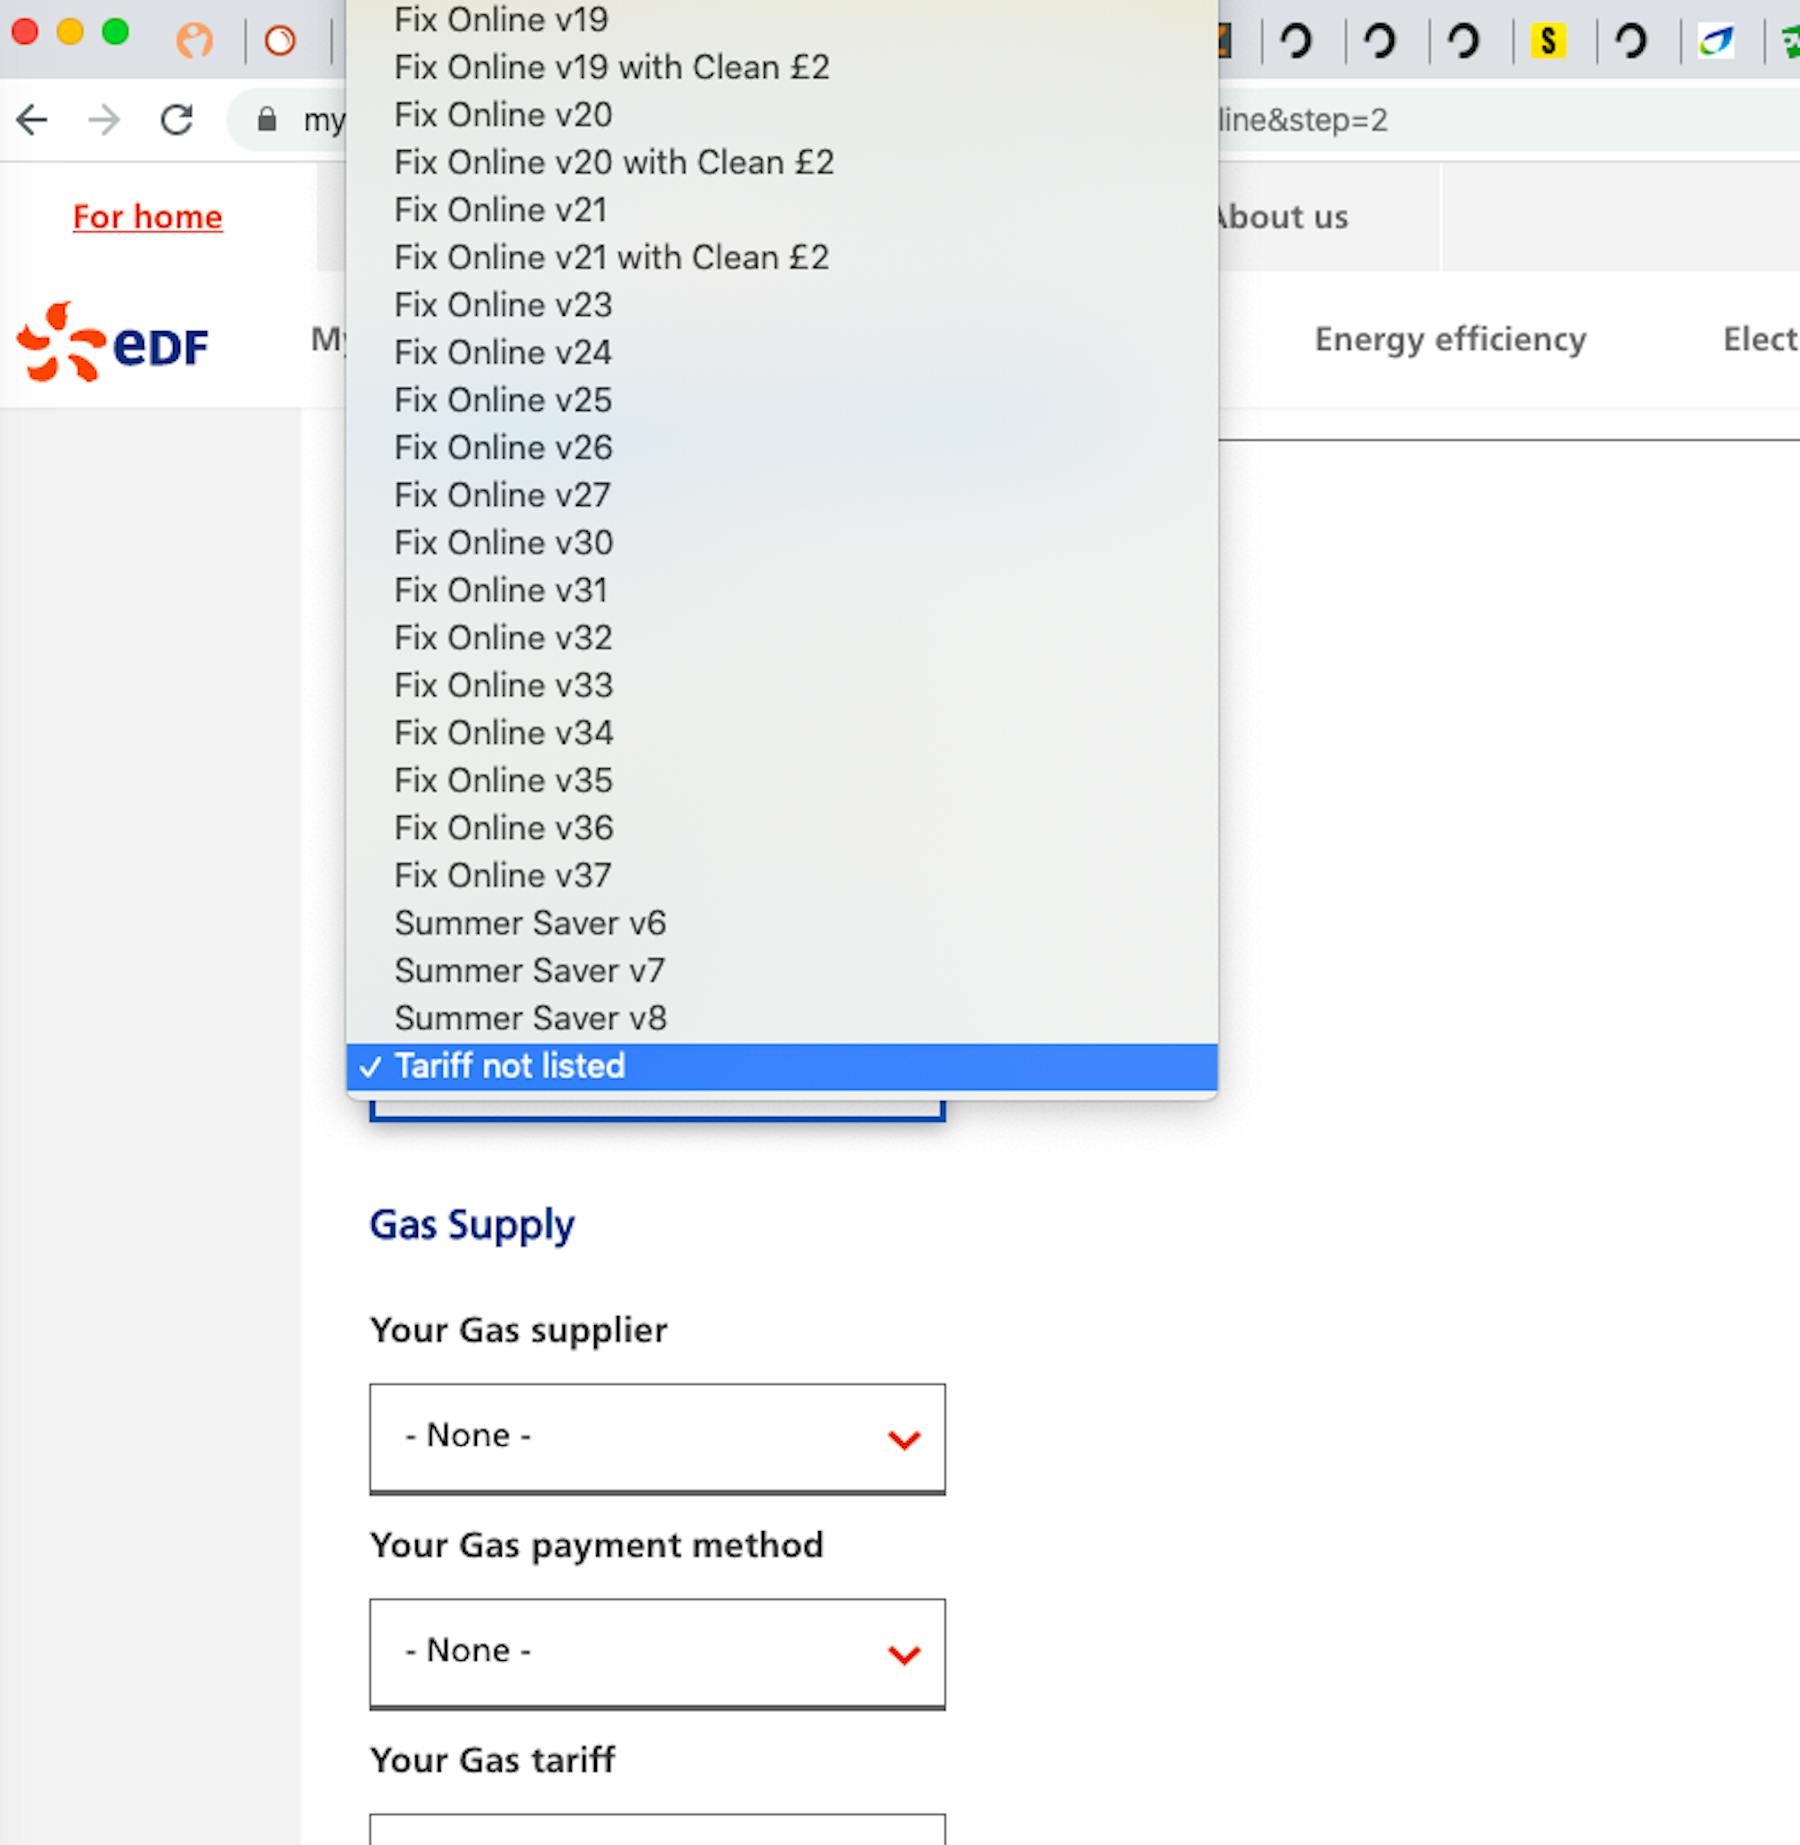Reload the page with the refresh icon
Screen dimensions: 1800x1845
(177, 120)
